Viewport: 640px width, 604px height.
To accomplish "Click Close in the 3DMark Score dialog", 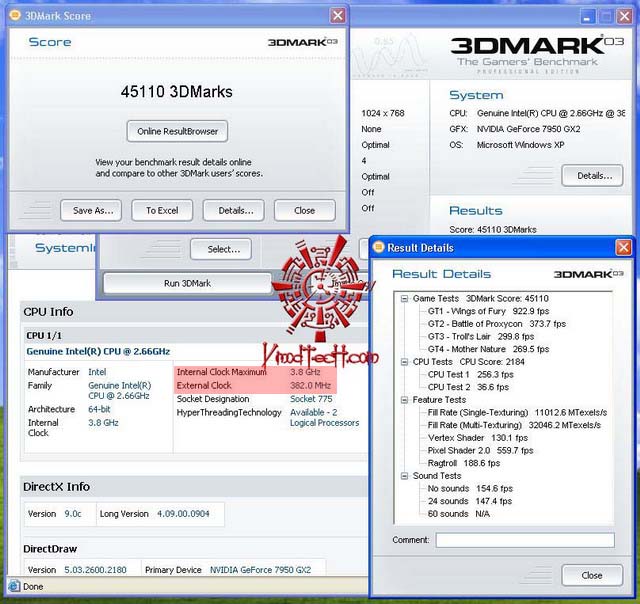I will (305, 211).
